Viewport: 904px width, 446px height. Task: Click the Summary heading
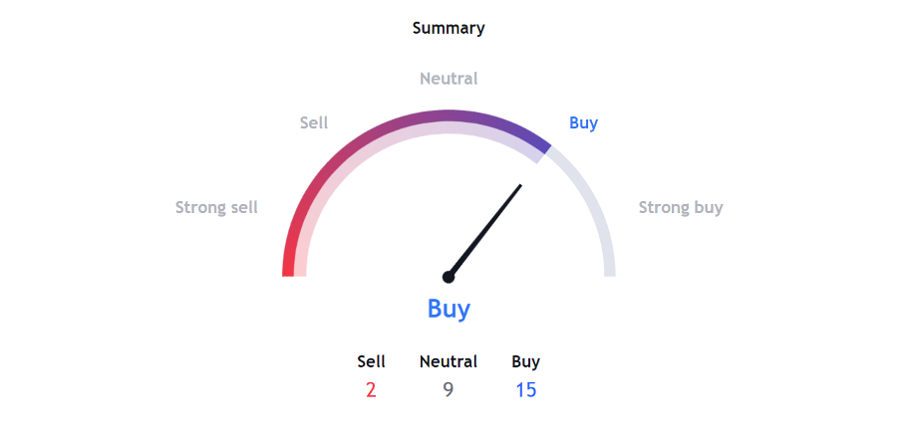point(449,28)
